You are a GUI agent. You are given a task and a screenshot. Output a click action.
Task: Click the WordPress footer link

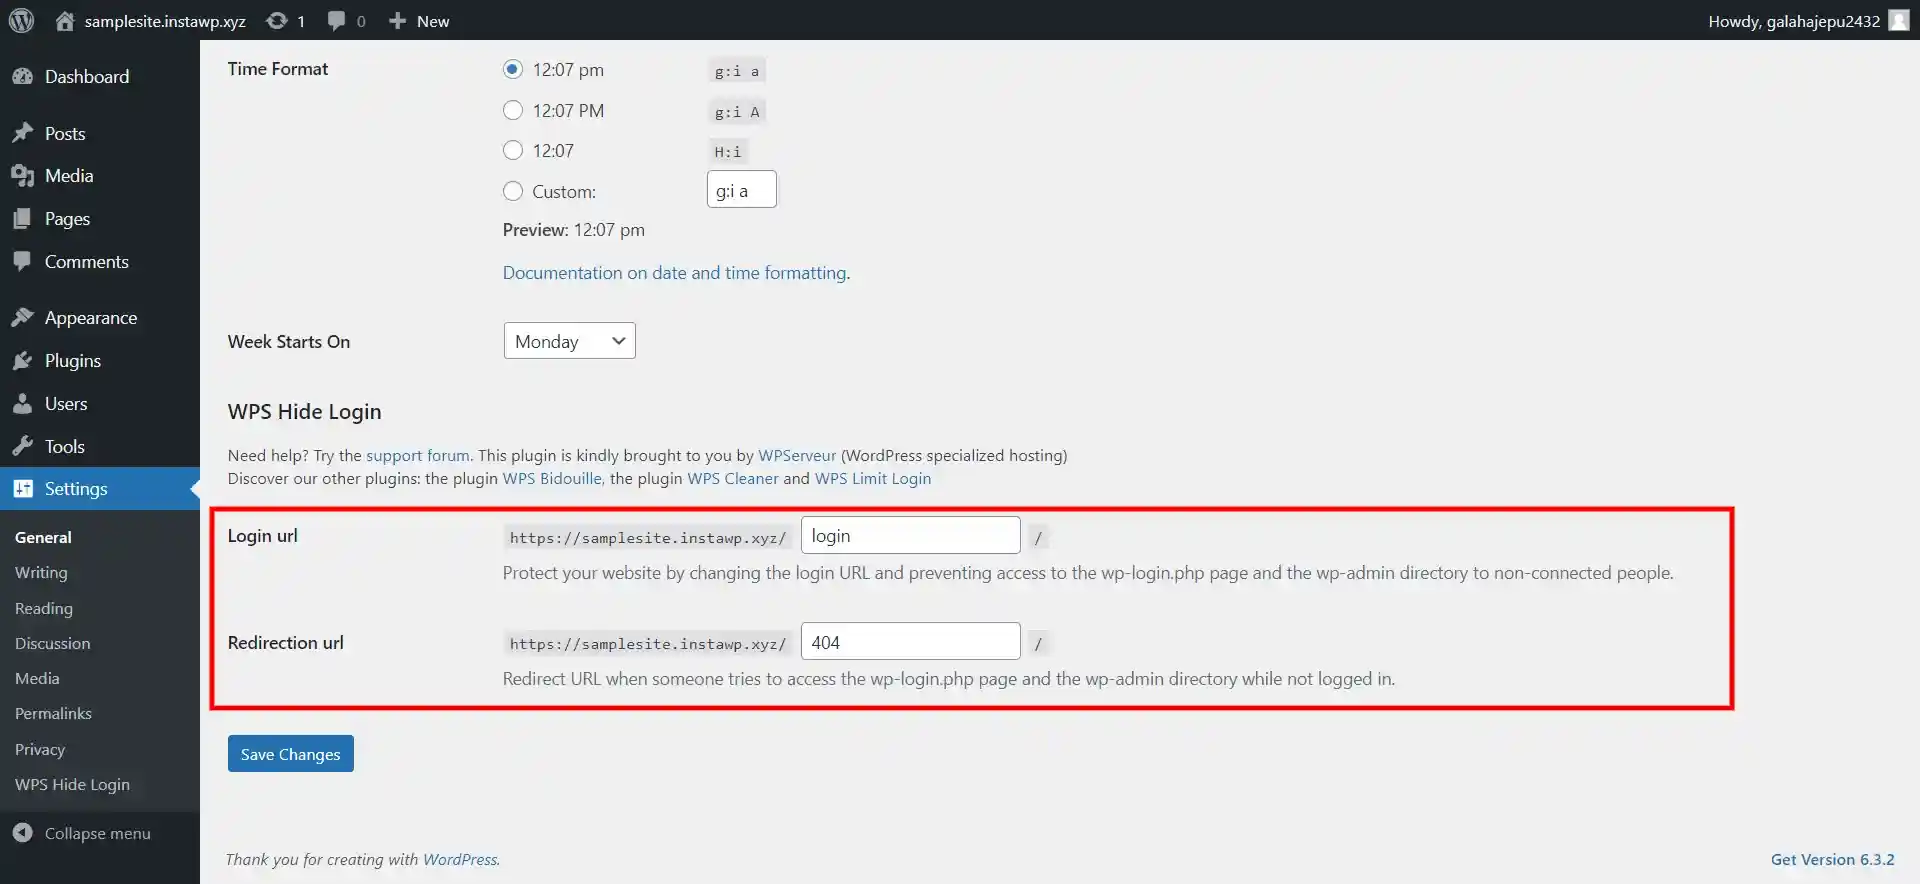(x=460, y=859)
